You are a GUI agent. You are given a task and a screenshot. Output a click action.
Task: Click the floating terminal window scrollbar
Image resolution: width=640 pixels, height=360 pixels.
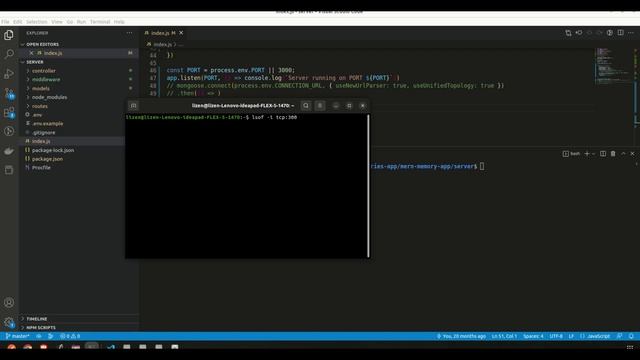369,186
